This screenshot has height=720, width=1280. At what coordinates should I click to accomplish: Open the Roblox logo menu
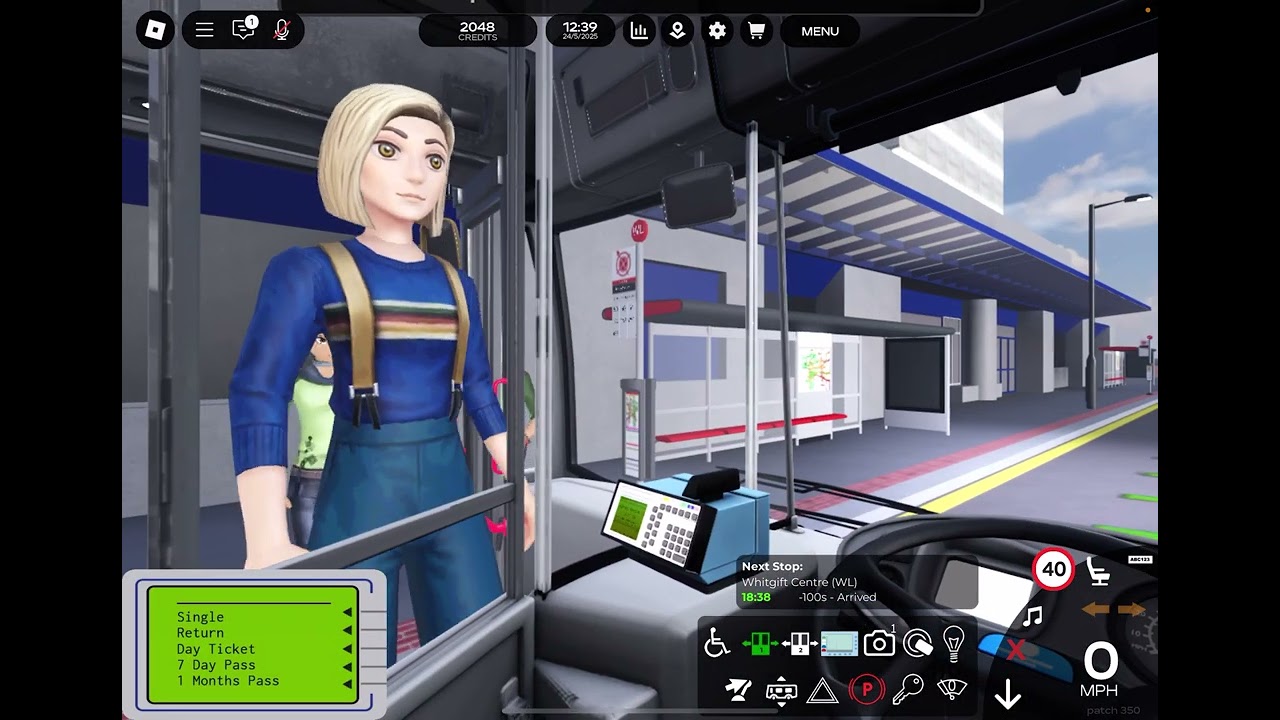click(155, 30)
